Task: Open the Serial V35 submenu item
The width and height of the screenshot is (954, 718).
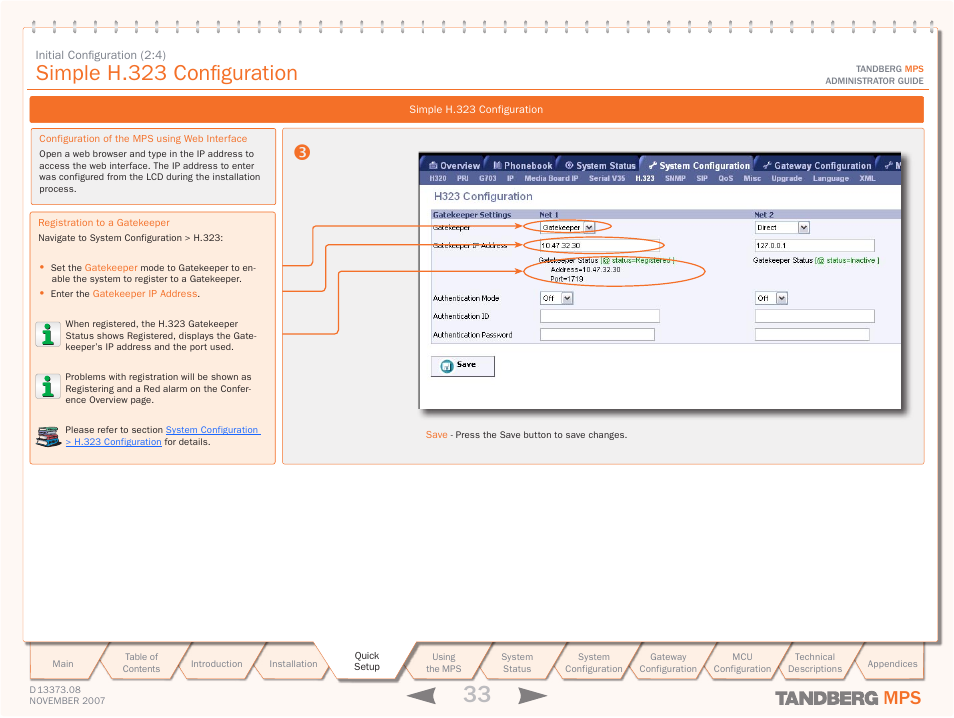Action: pyautogui.click(x=607, y=178)
